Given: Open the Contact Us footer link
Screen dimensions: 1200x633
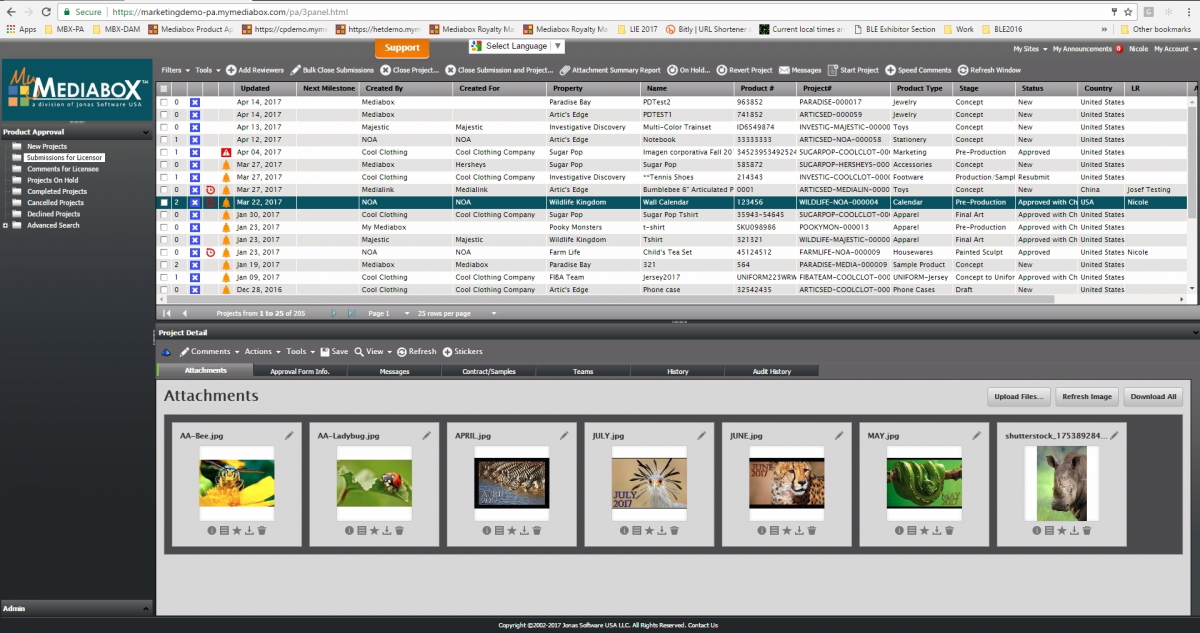Looking at the screenshot, I should tap(702, 625).
